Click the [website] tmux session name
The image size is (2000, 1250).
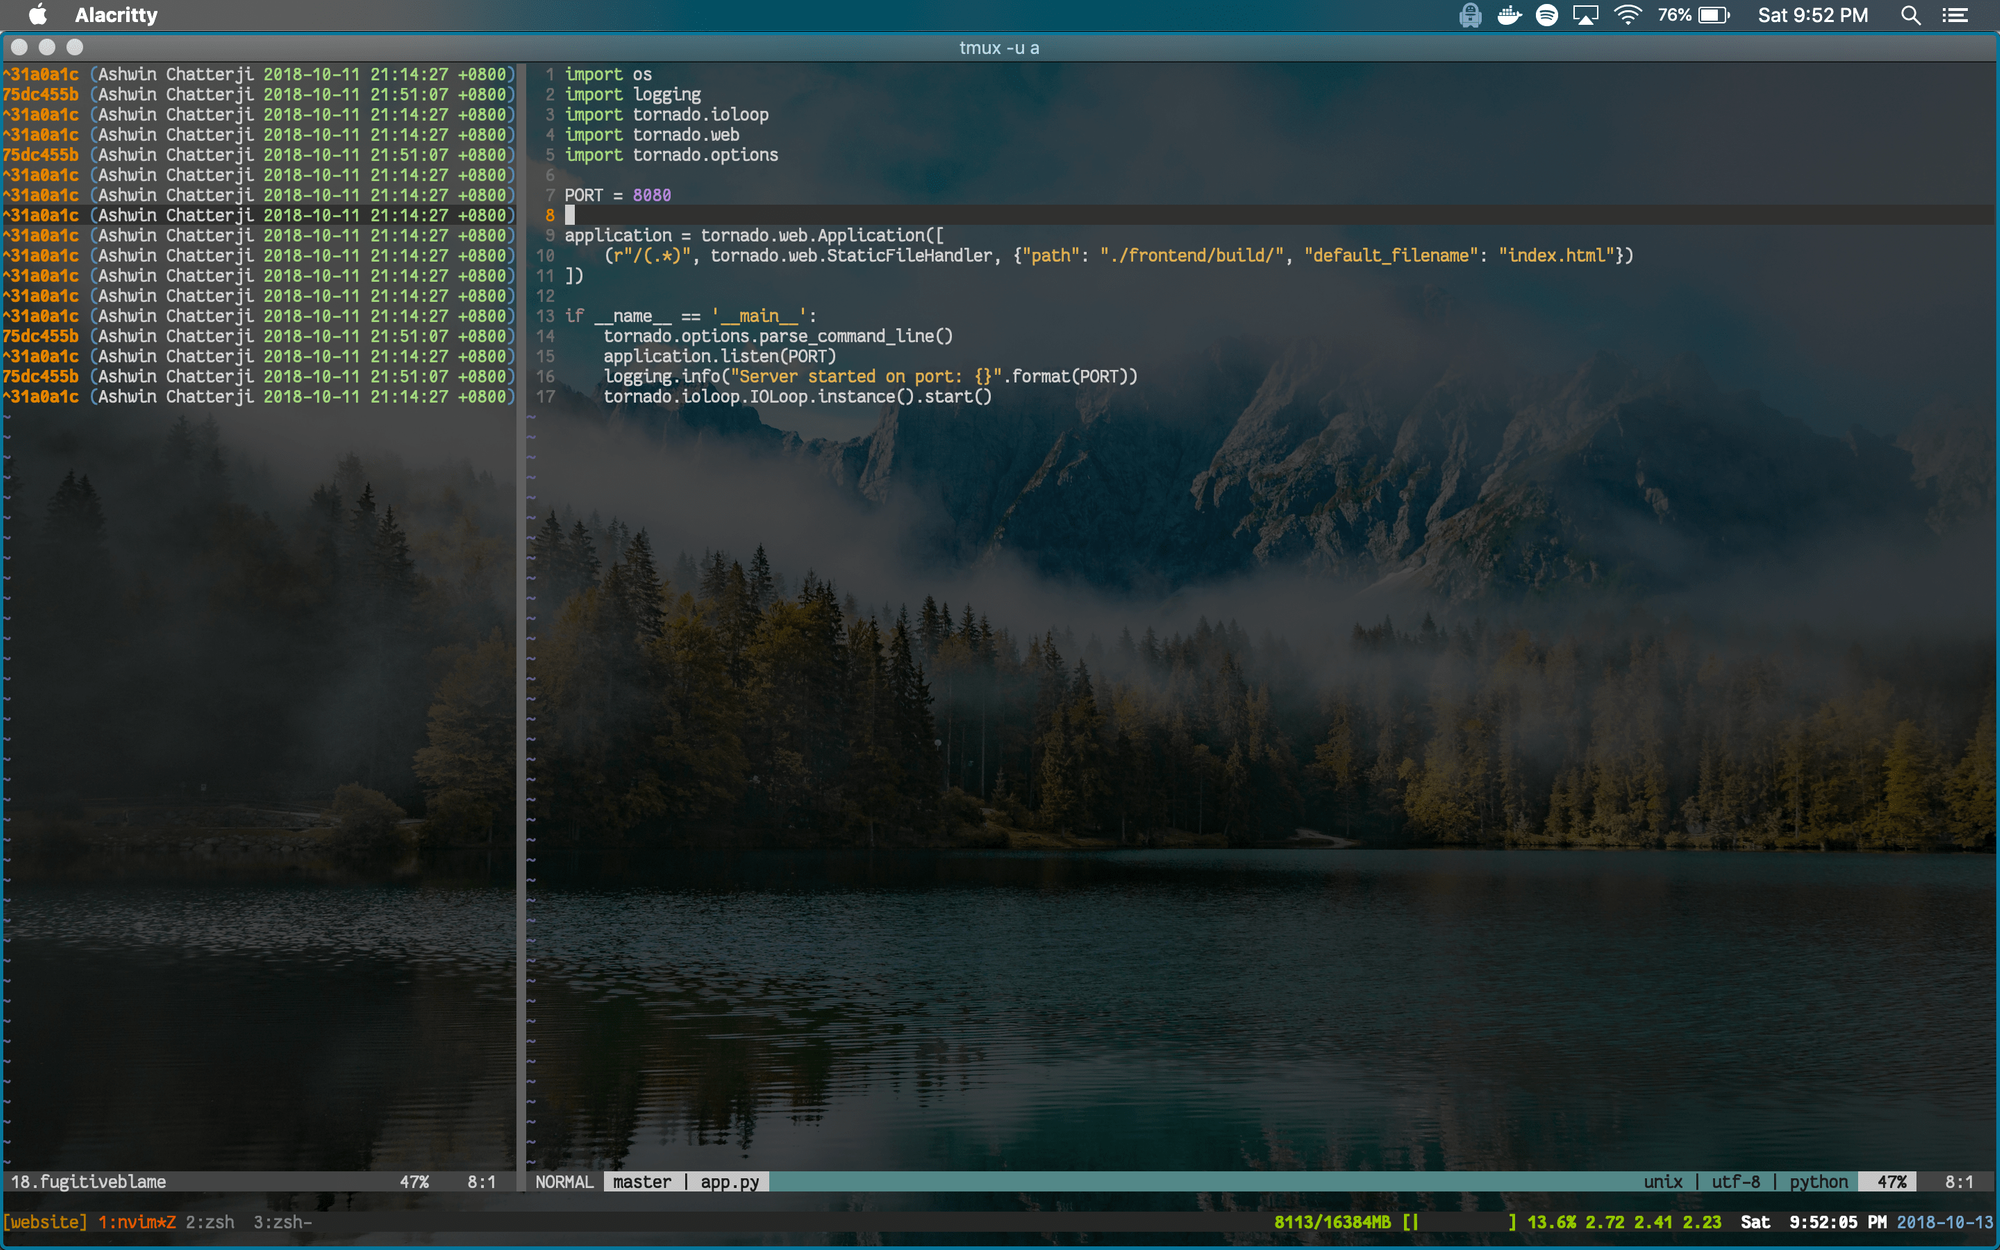[45, 1222]
